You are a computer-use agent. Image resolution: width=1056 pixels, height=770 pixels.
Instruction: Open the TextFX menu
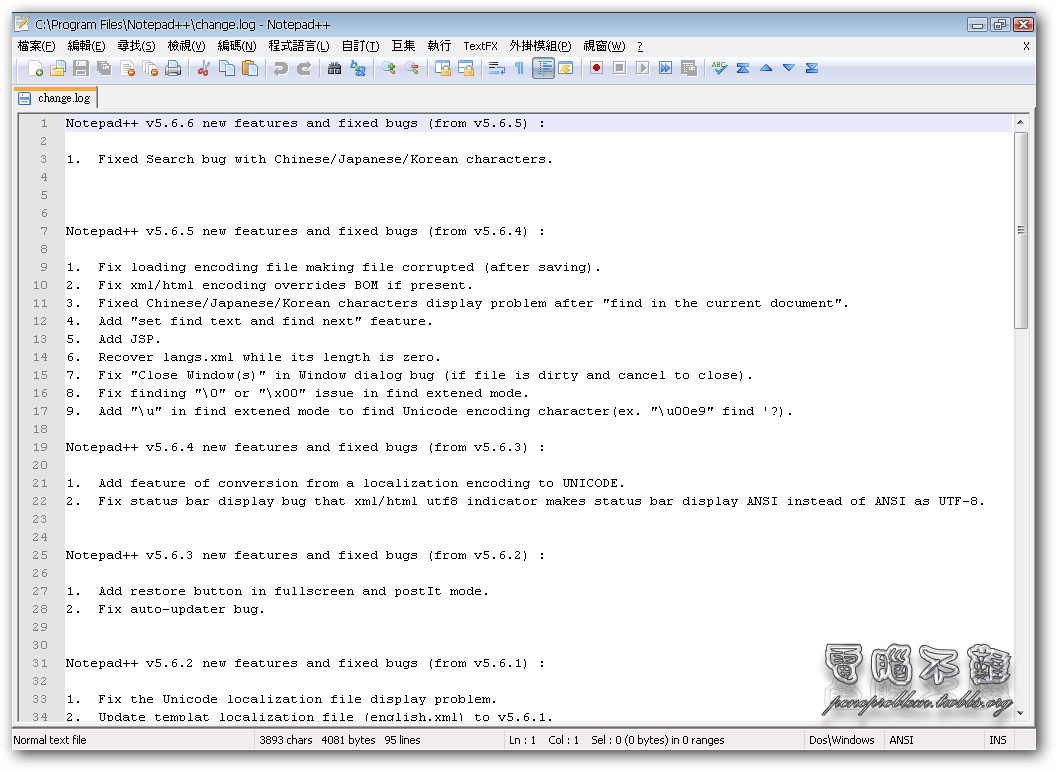(x=480, y=46)
